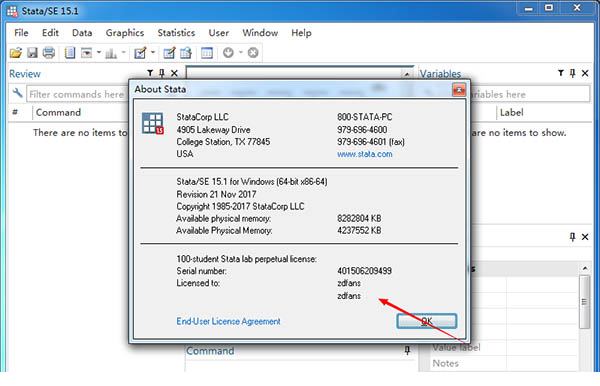Click the Variables filter input field
The width and height of the screenshot is (600, 386).
tap(530, 94)
